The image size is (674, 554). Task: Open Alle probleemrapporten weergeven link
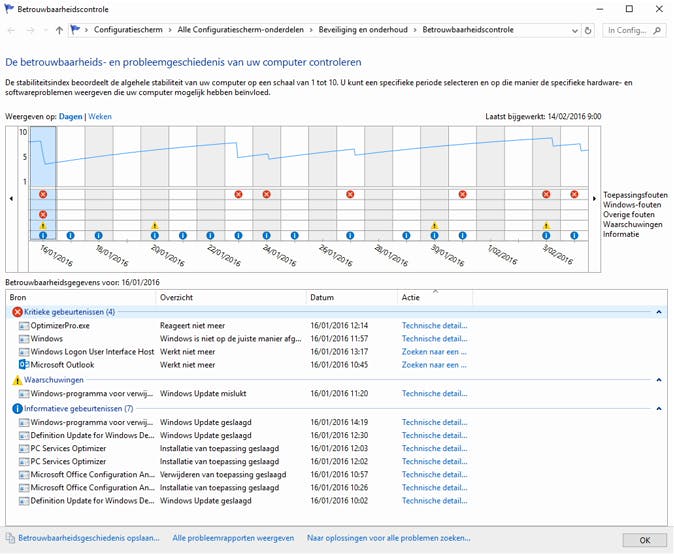click(233, 538)
